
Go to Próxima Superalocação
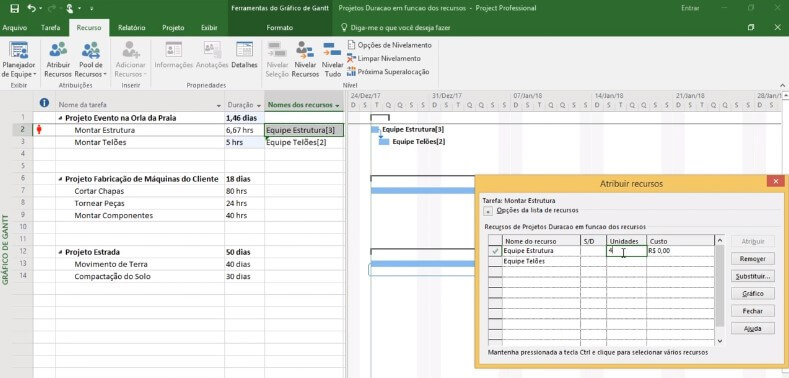pyautogui.click(x=388, y=71)
